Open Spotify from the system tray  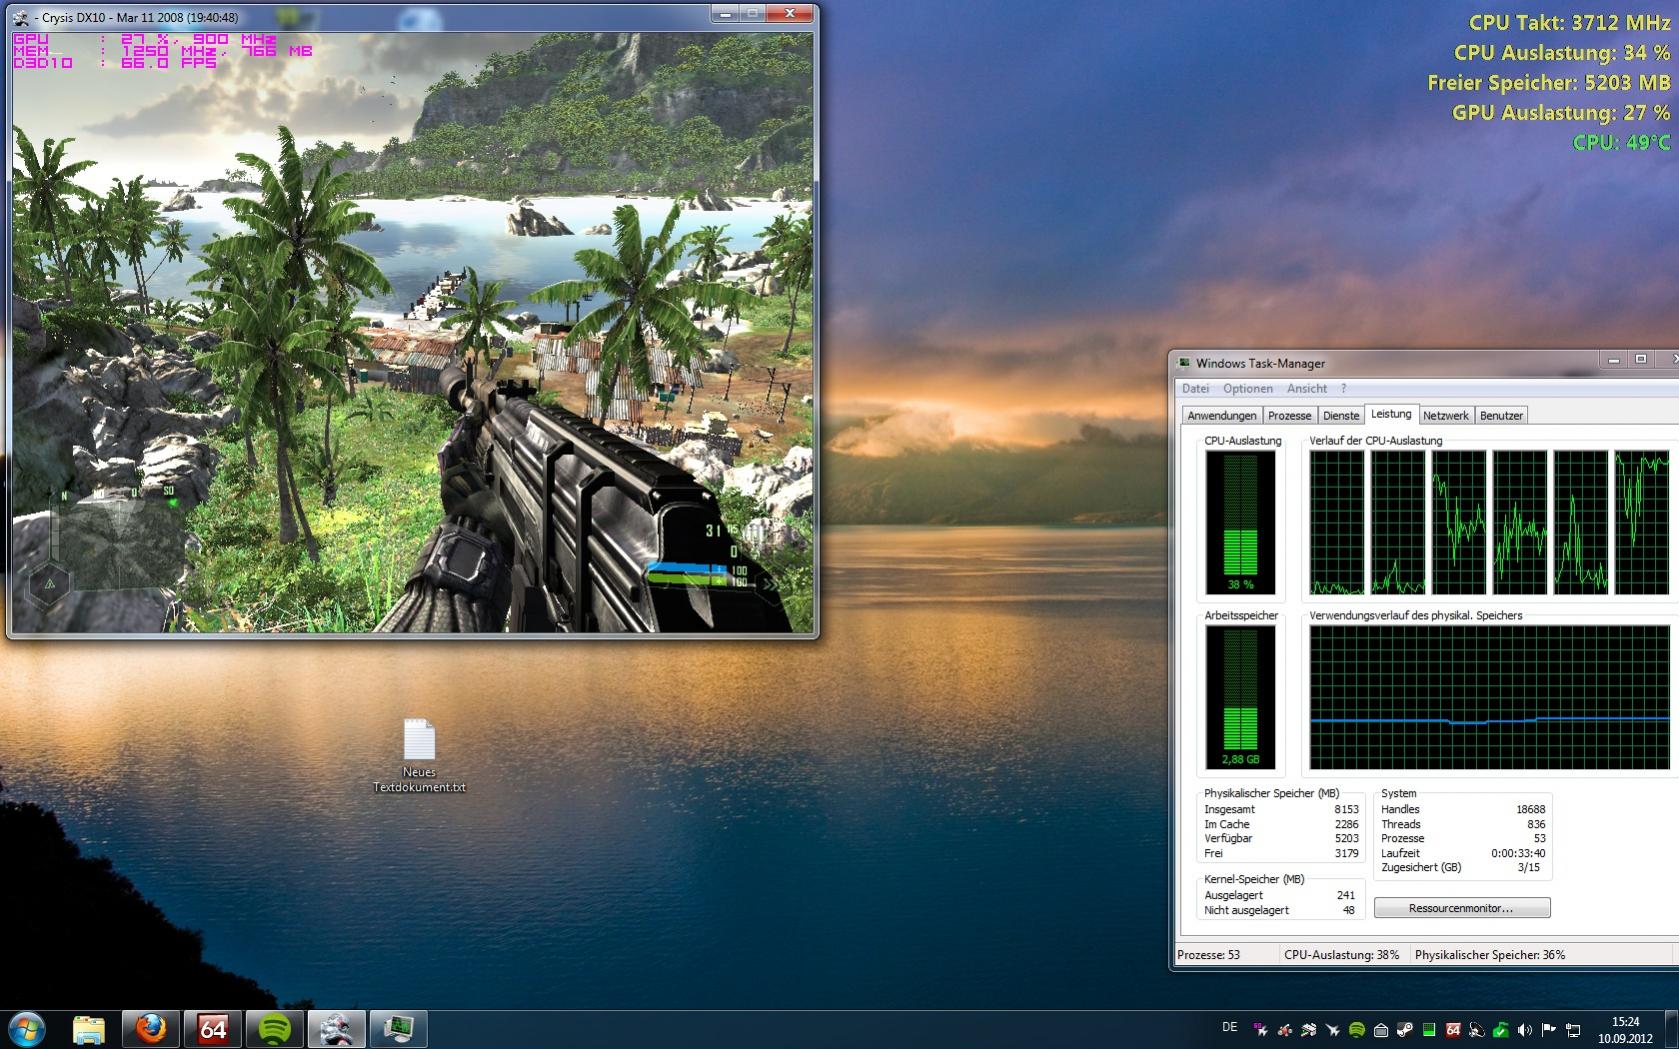coord(1357,1030)
